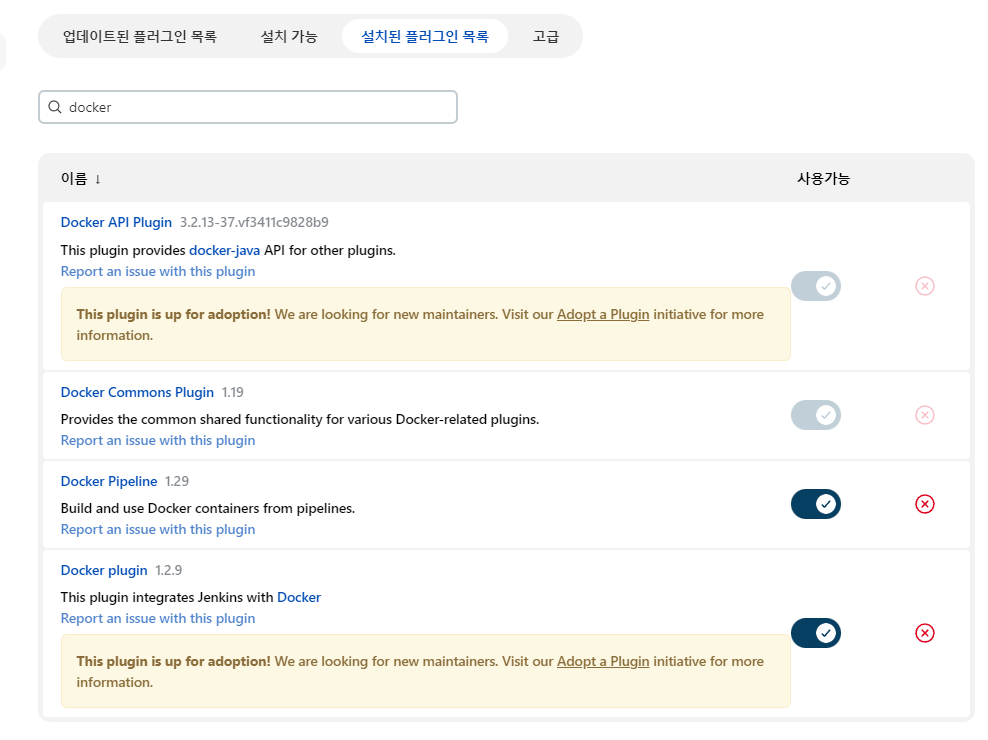This screenshot has height=740, width=988.
Task: Click faded uninstall icon for Docker API Plugin
Action: coord(924,286)
